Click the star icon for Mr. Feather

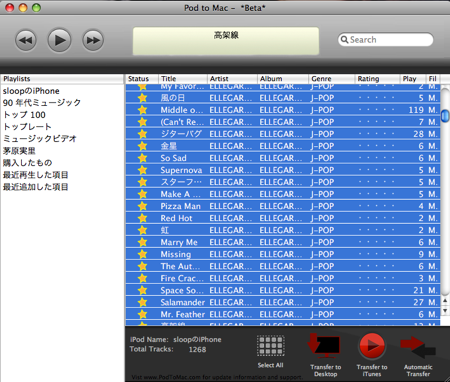[x=143, y=314]
